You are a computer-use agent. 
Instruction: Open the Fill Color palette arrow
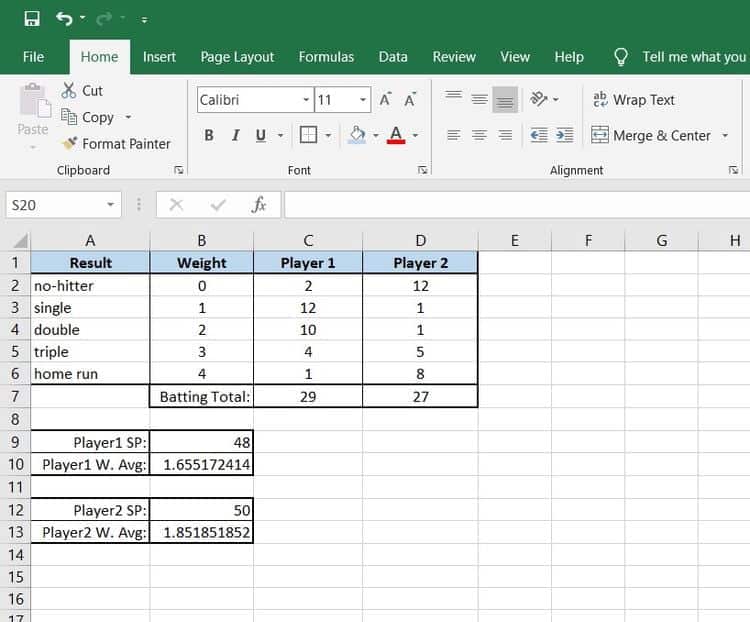pos(375,136)
